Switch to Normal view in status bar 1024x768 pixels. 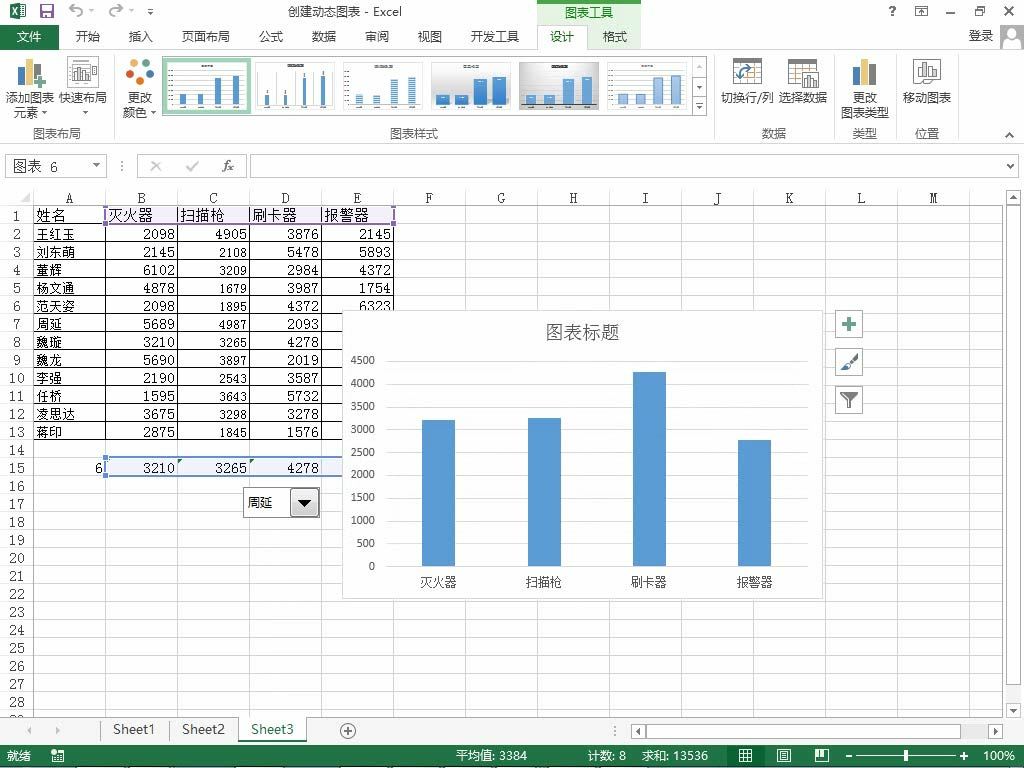[x=745, y=756]
